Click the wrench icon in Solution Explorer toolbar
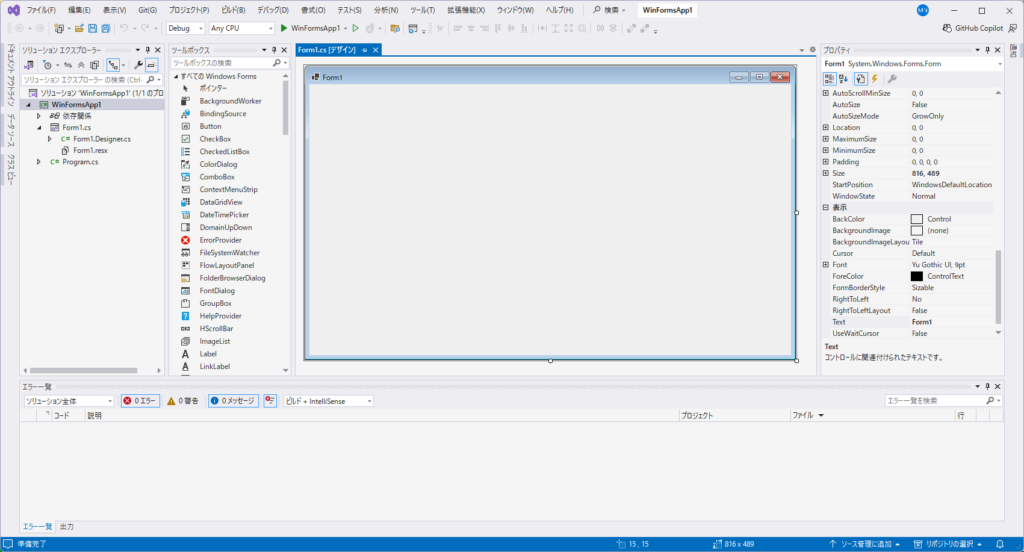Screen dimensions: 1024x552 point(137,64)
